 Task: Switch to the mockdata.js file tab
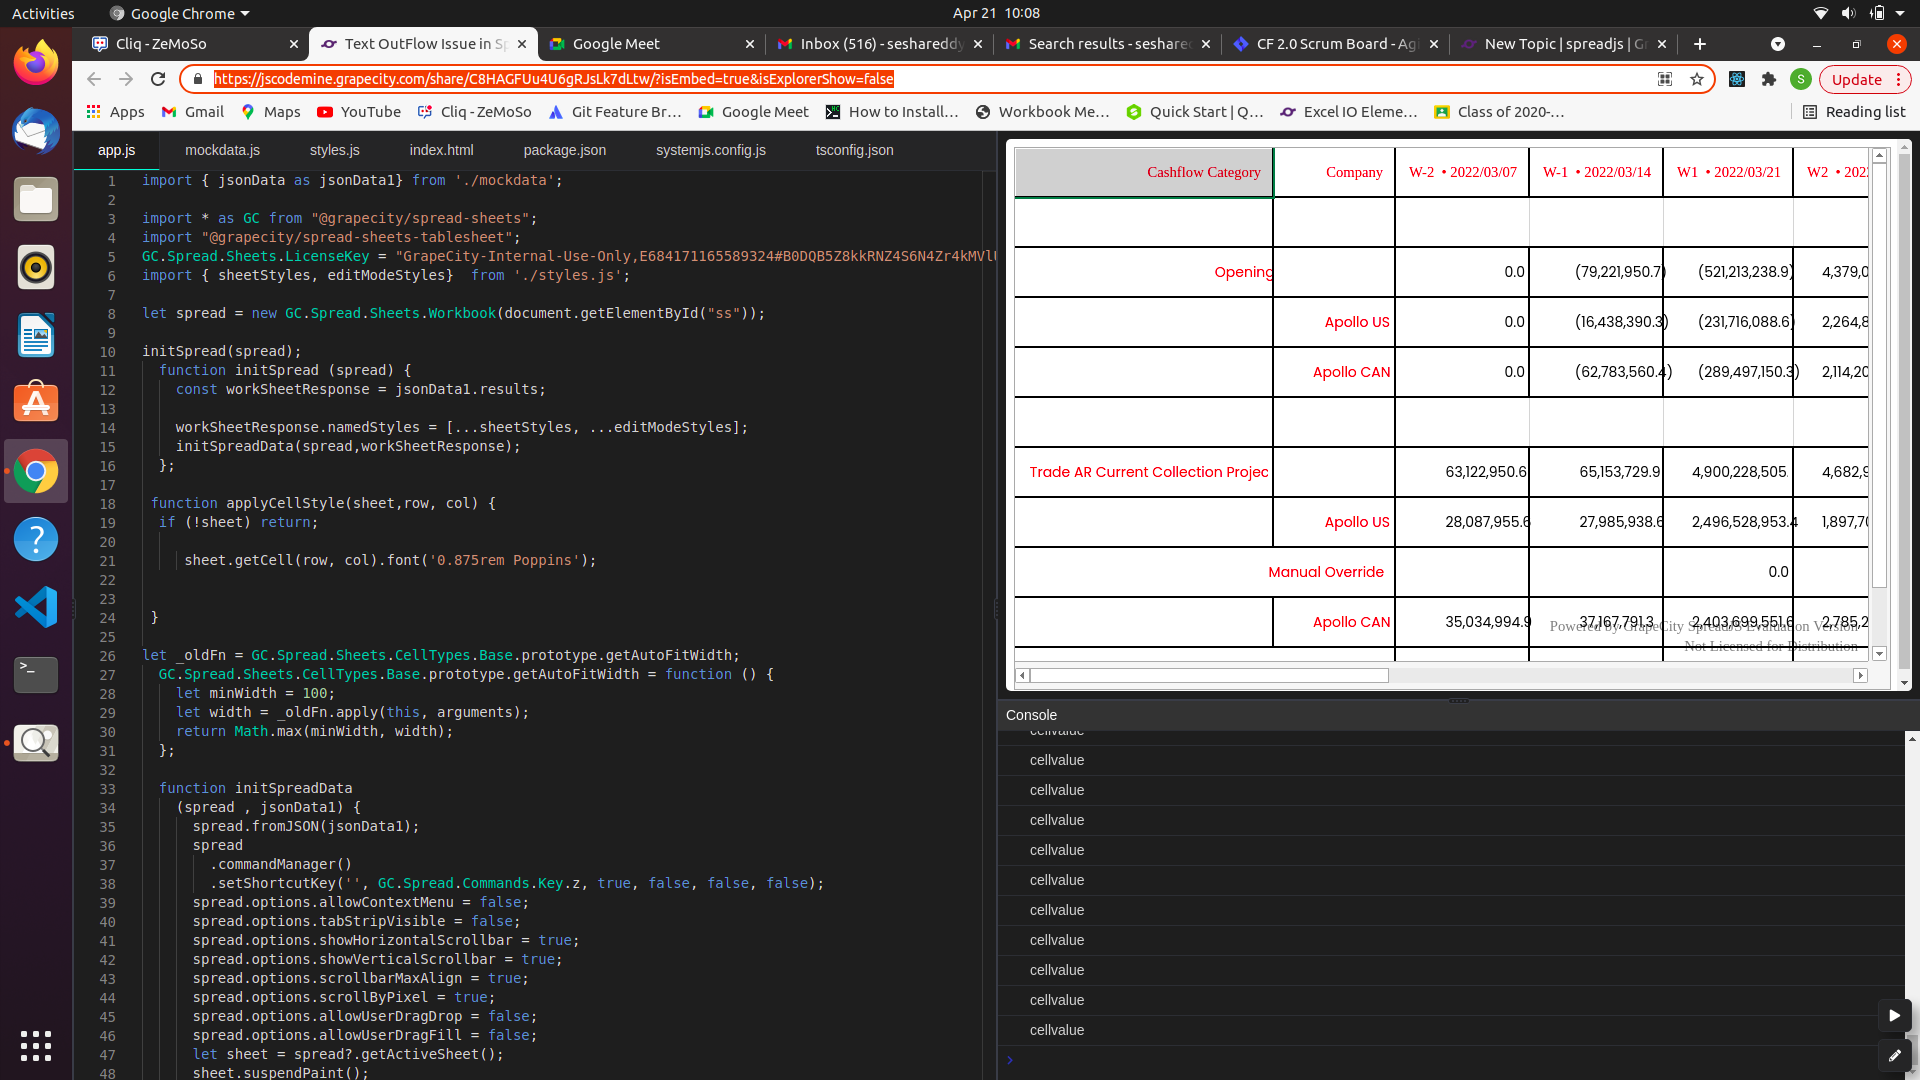click(222, 150)
